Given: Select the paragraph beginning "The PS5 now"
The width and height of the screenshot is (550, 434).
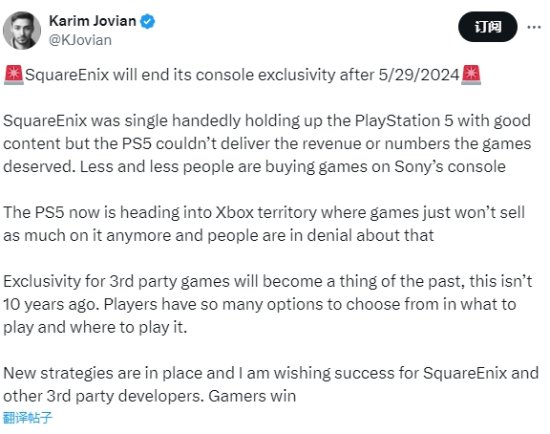Looking at the screenshot, I should point(264,224).
